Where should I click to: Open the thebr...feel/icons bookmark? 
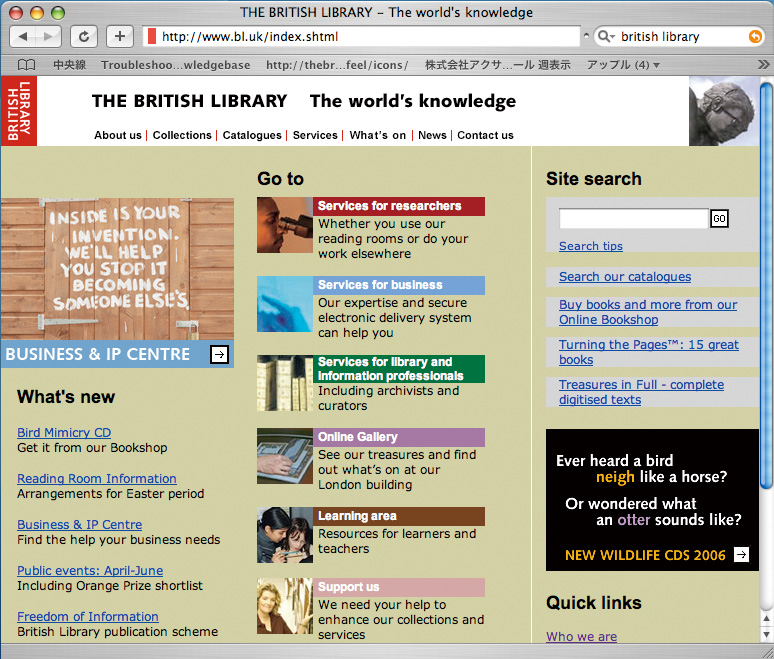(337, 65)
